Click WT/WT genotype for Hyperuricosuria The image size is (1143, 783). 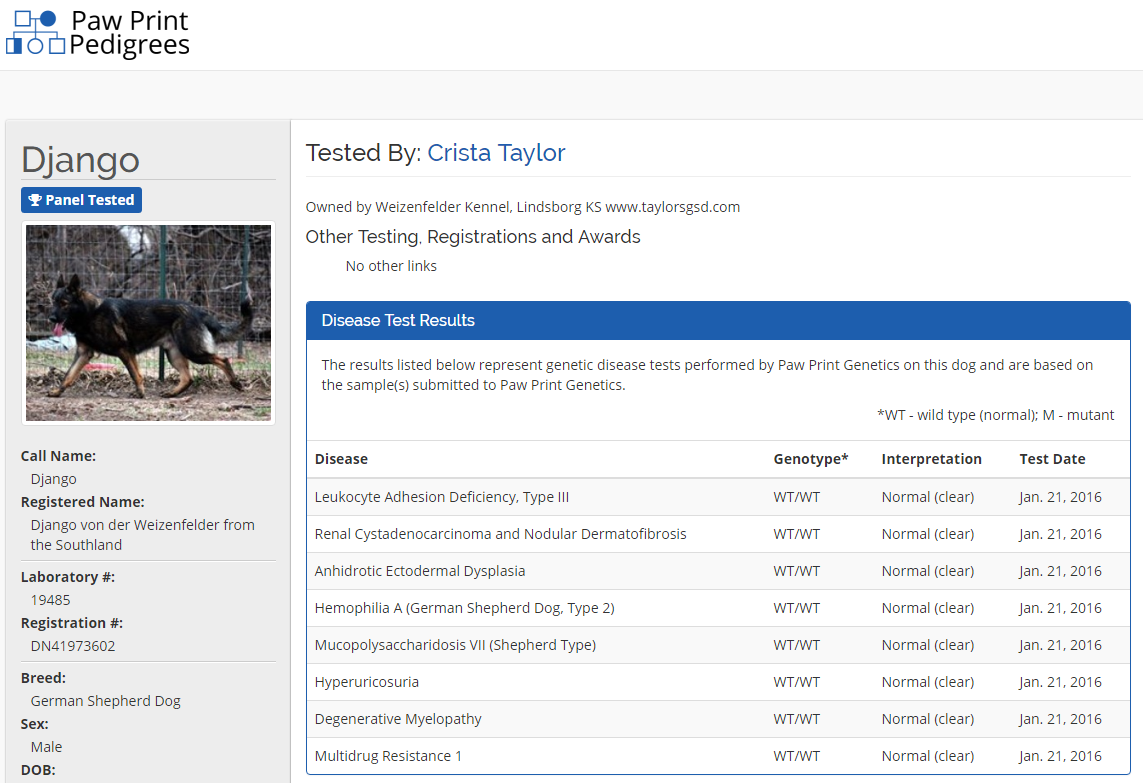click(797, 682)
